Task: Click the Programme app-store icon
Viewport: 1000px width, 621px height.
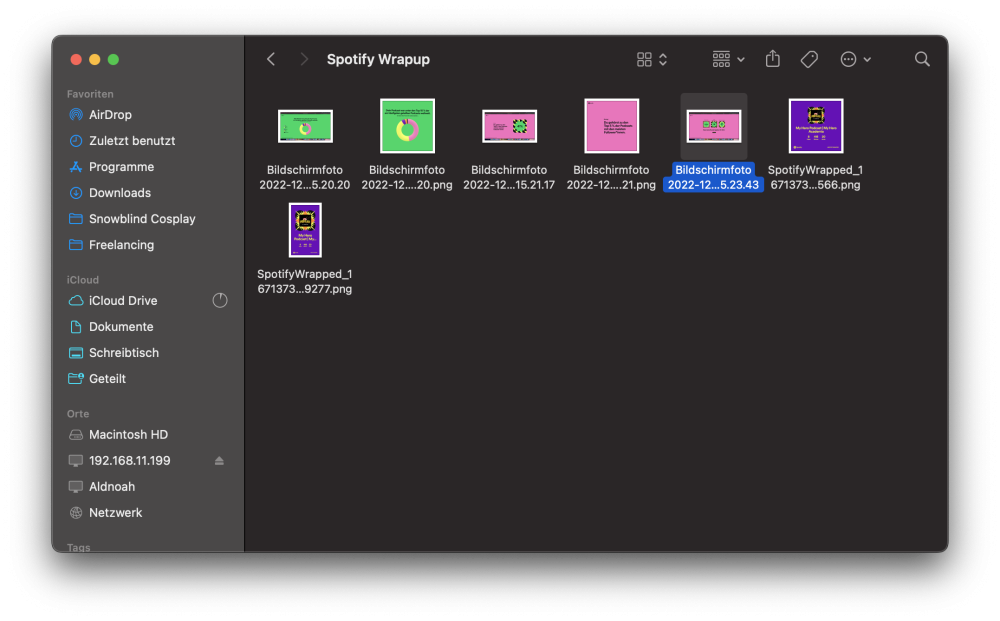Action: pos(76,167)
